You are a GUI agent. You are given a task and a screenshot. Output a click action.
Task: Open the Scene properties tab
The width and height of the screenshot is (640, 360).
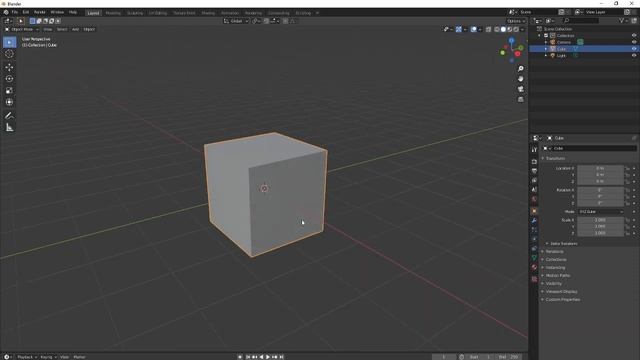pos(534,190)
